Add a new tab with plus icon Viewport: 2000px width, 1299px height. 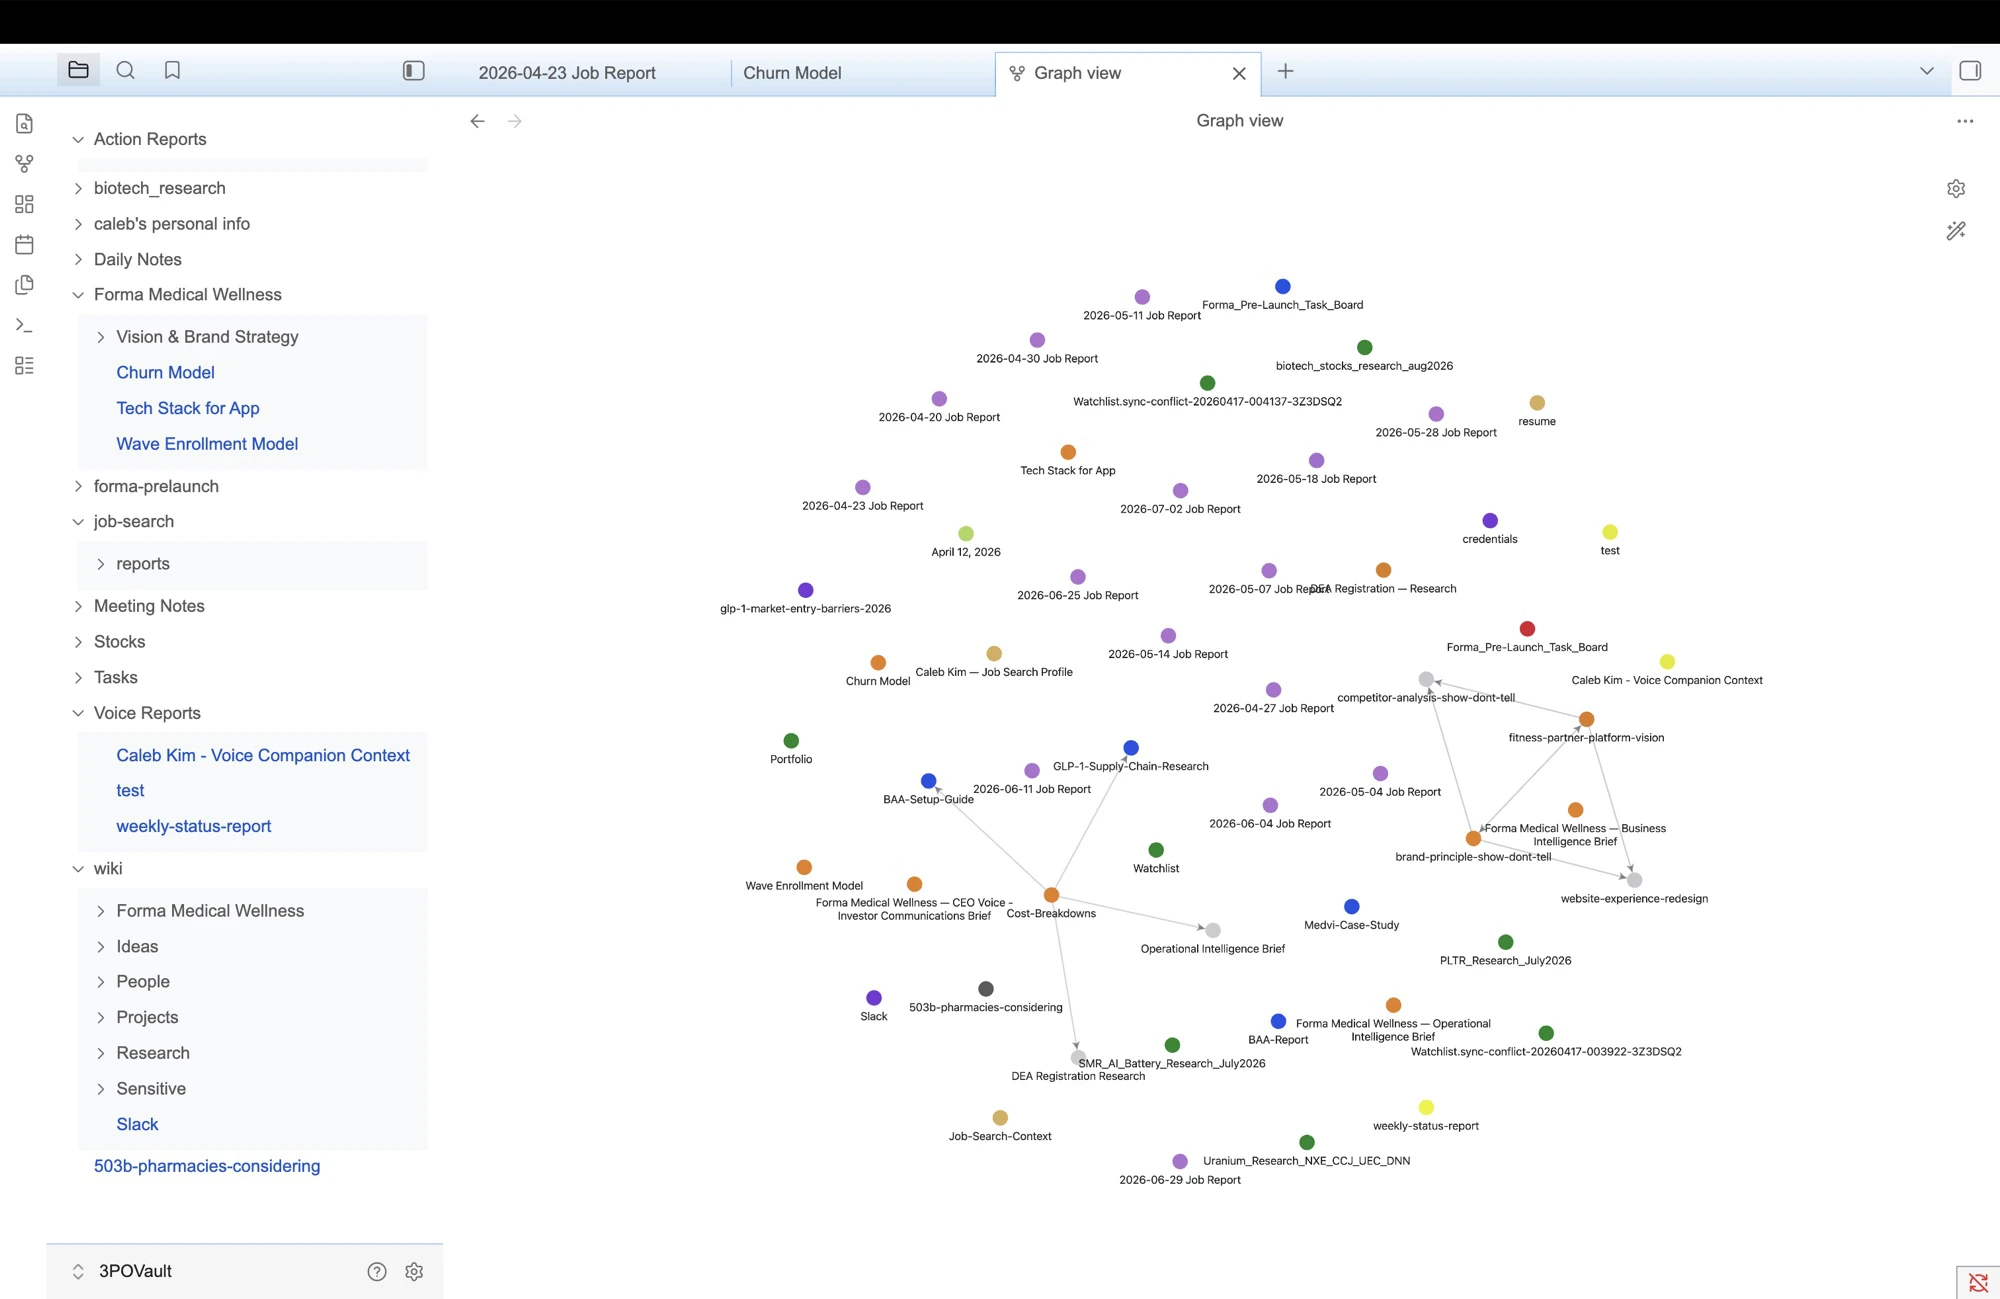[1285, 71]
